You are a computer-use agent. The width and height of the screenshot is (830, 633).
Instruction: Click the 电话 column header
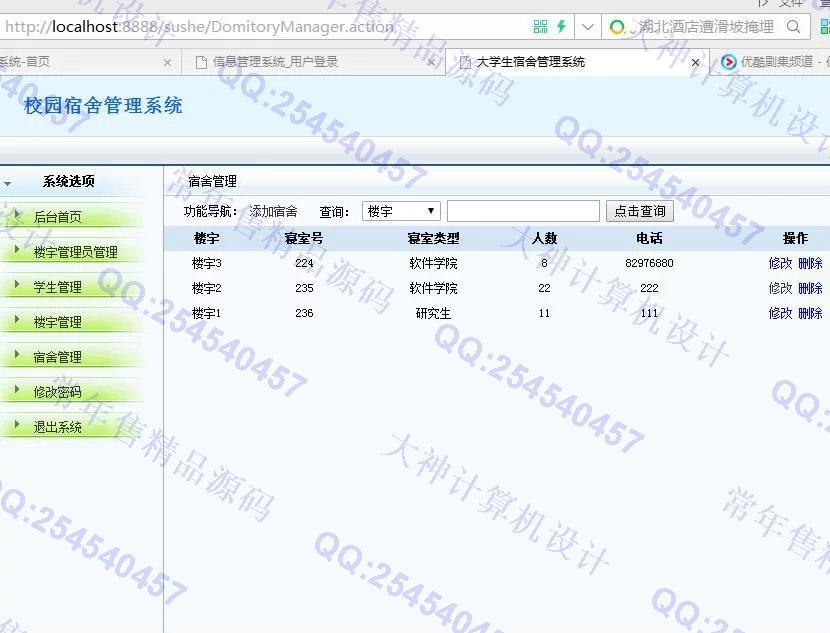649,238
